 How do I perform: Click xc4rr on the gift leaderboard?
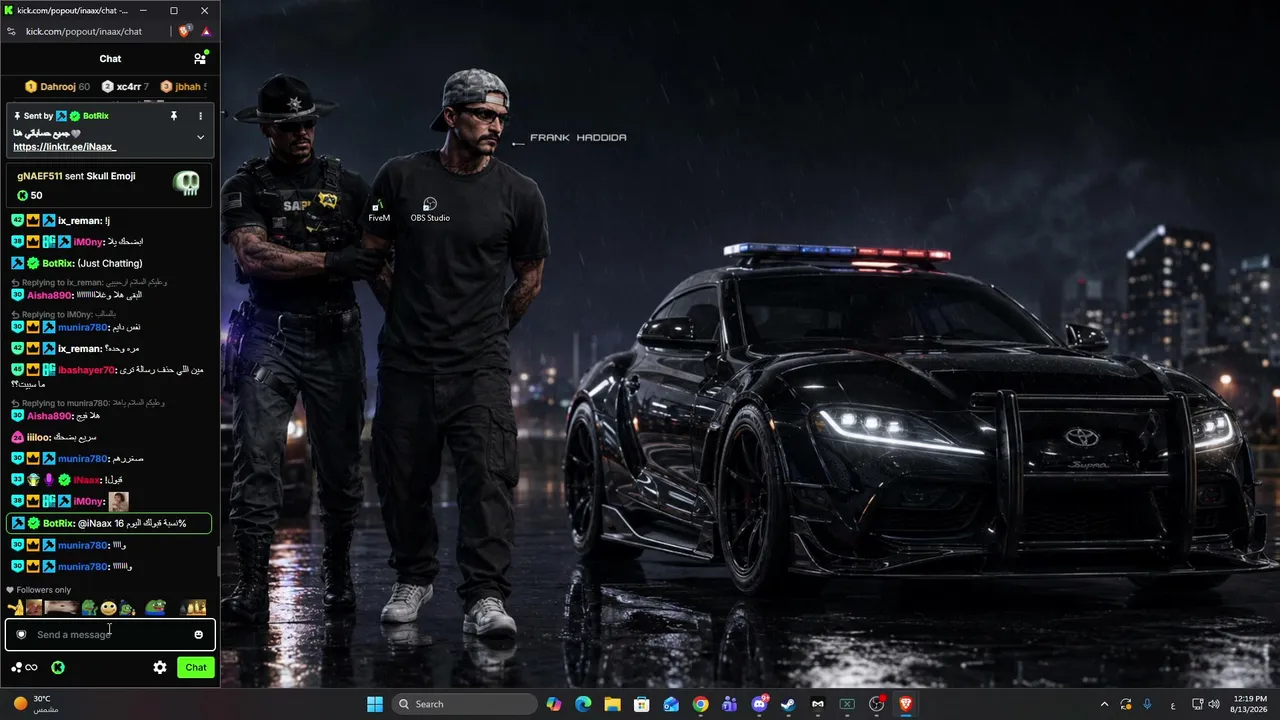click(126, 87)
